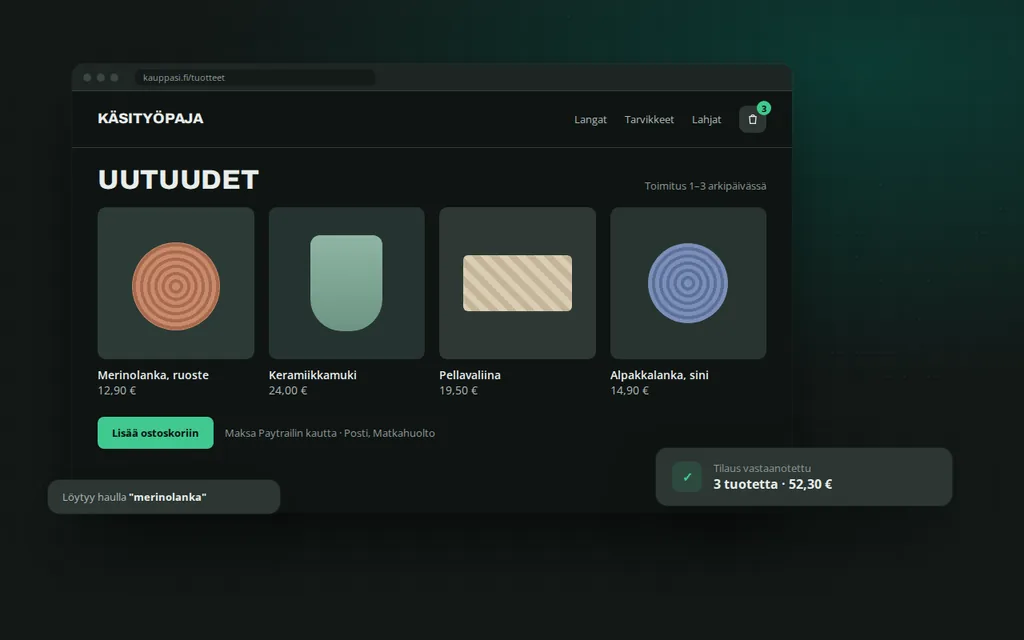Click the product name "Merinolanka, ruoste"
The height and width of the screenshot is (640, 1024).
[153, 375]
